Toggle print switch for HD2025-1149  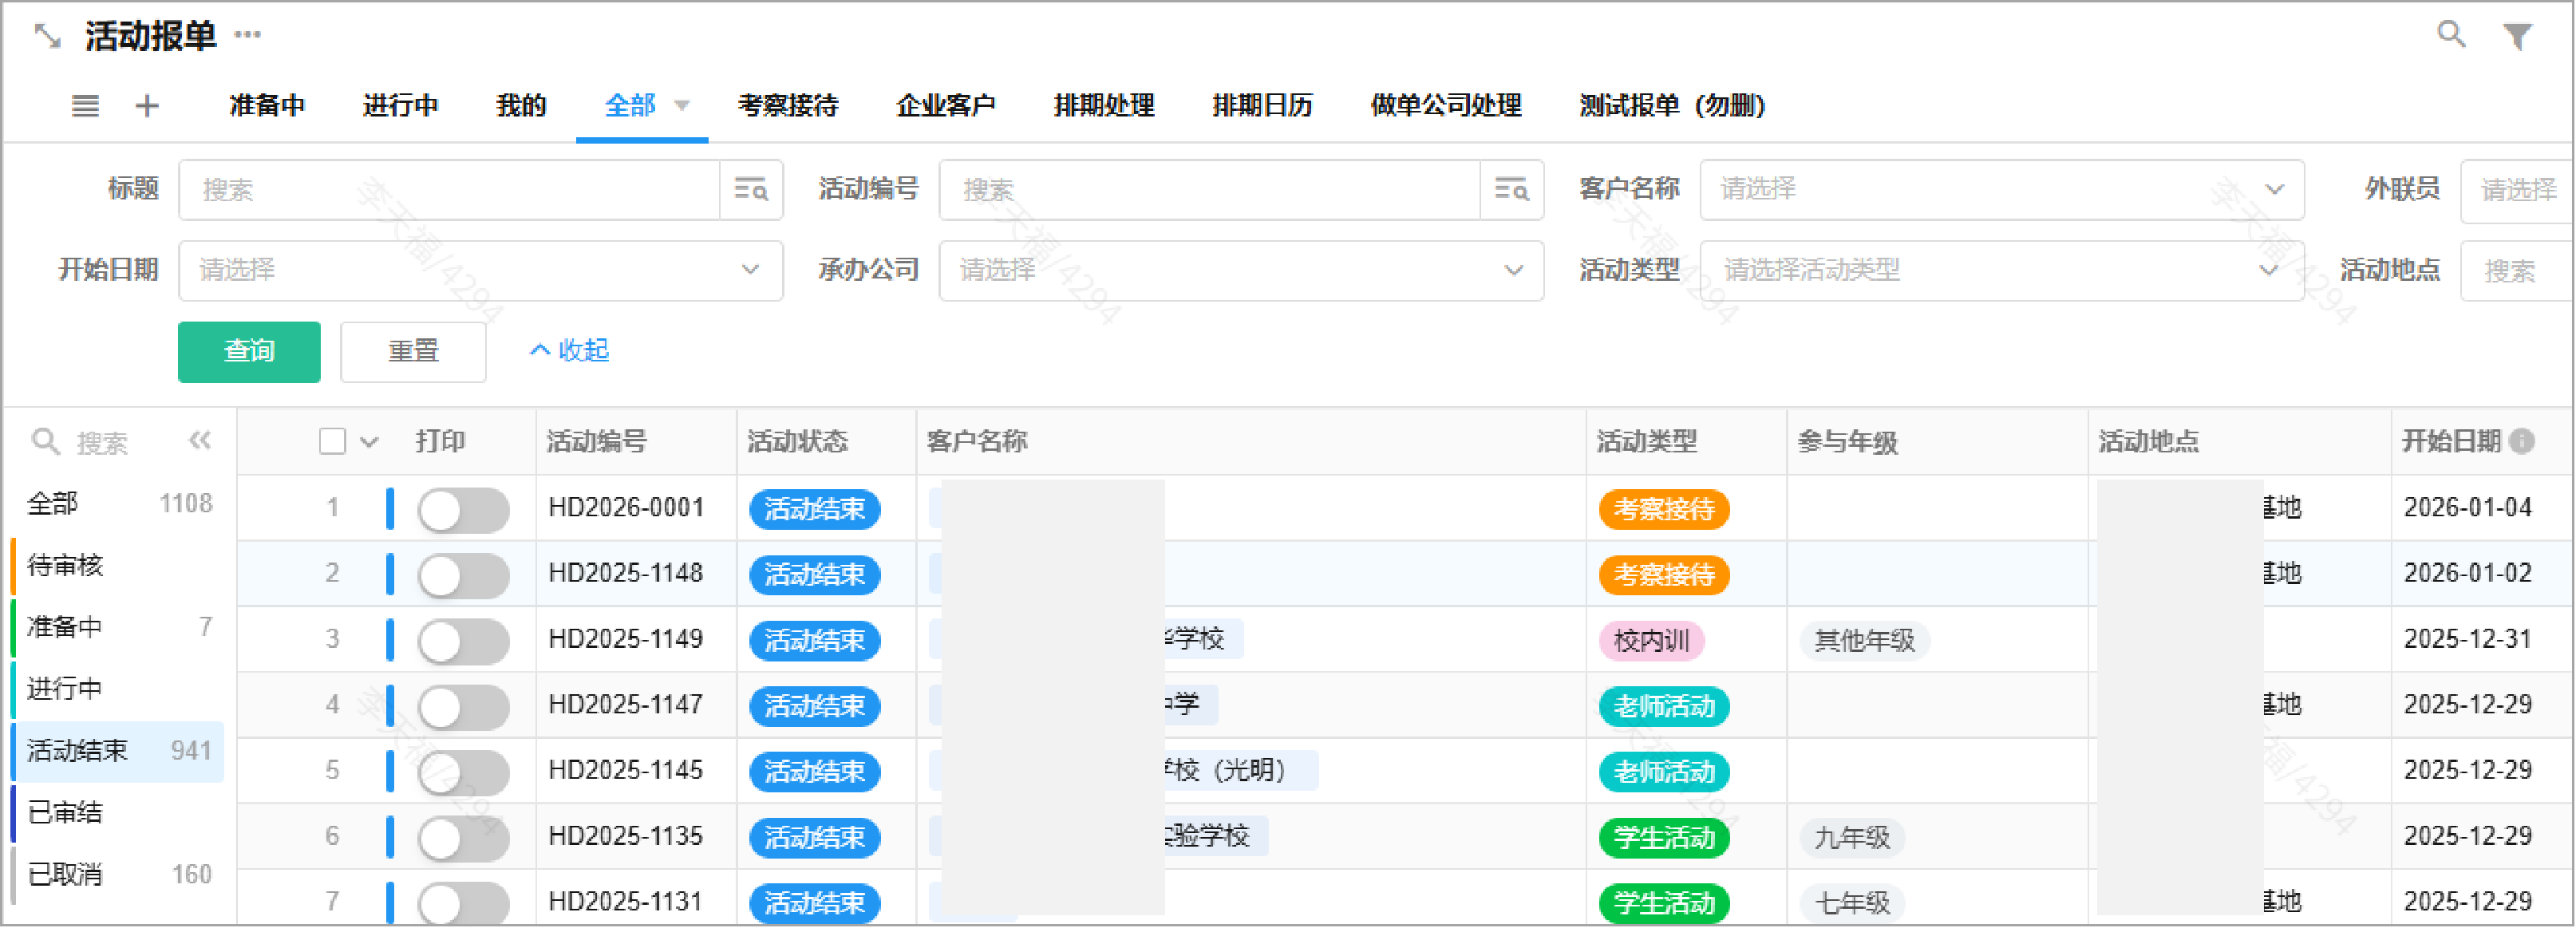463,640
